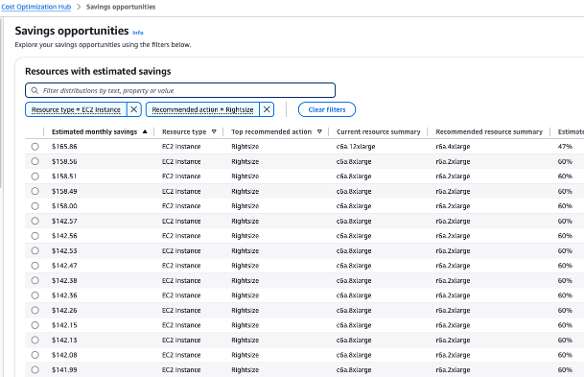This screenshot has width=584, height=377.
Task: Click the ascending sort arrow on savings column
Action: coord(145,132)
